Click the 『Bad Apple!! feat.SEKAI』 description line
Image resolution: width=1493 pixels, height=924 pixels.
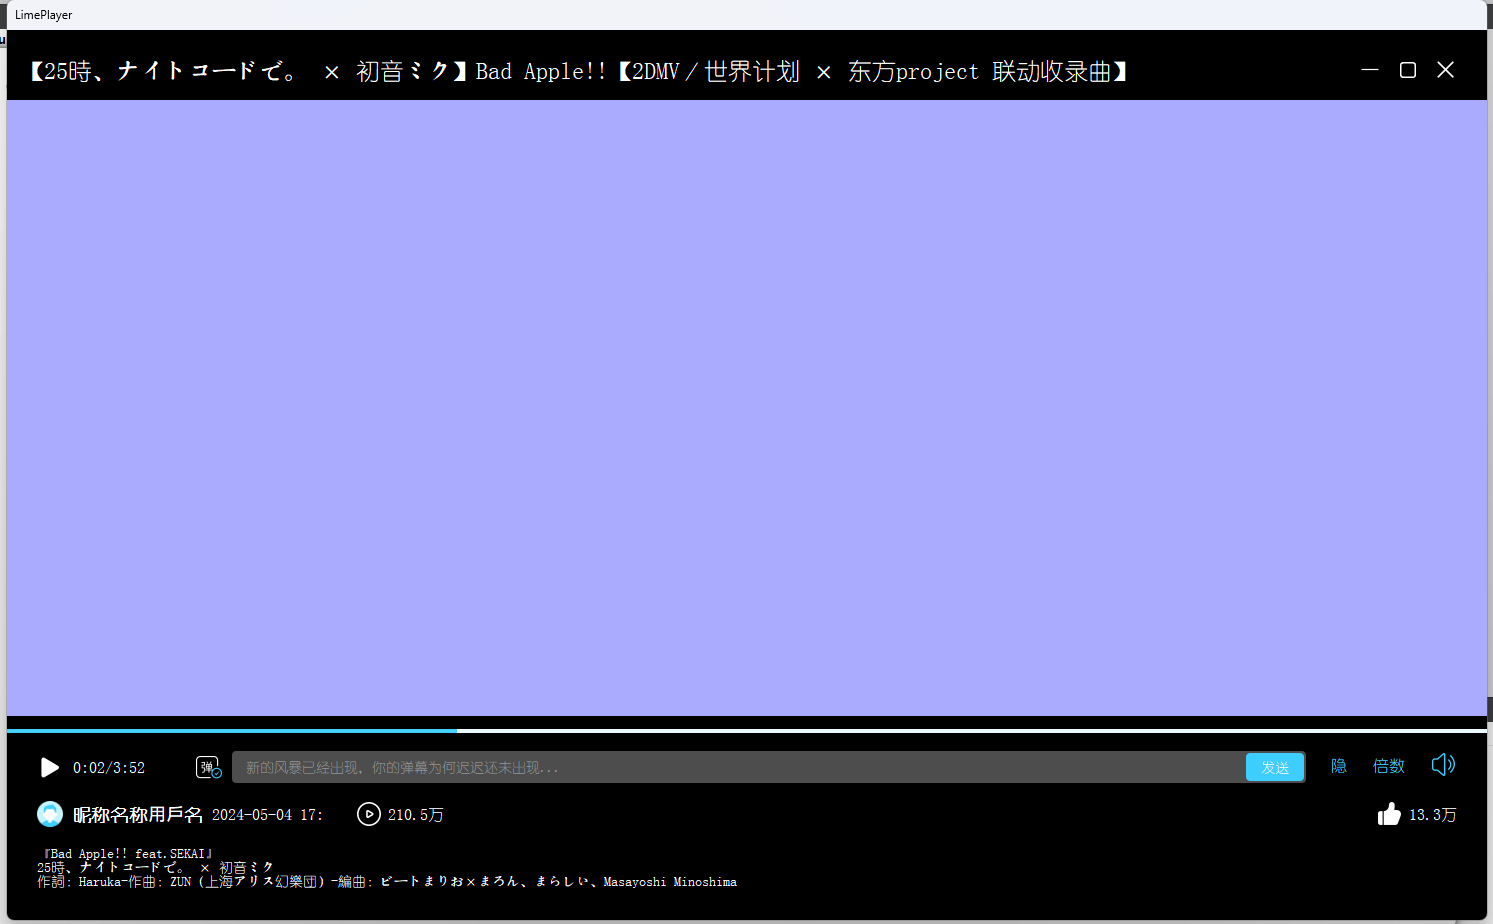[126, 854]
